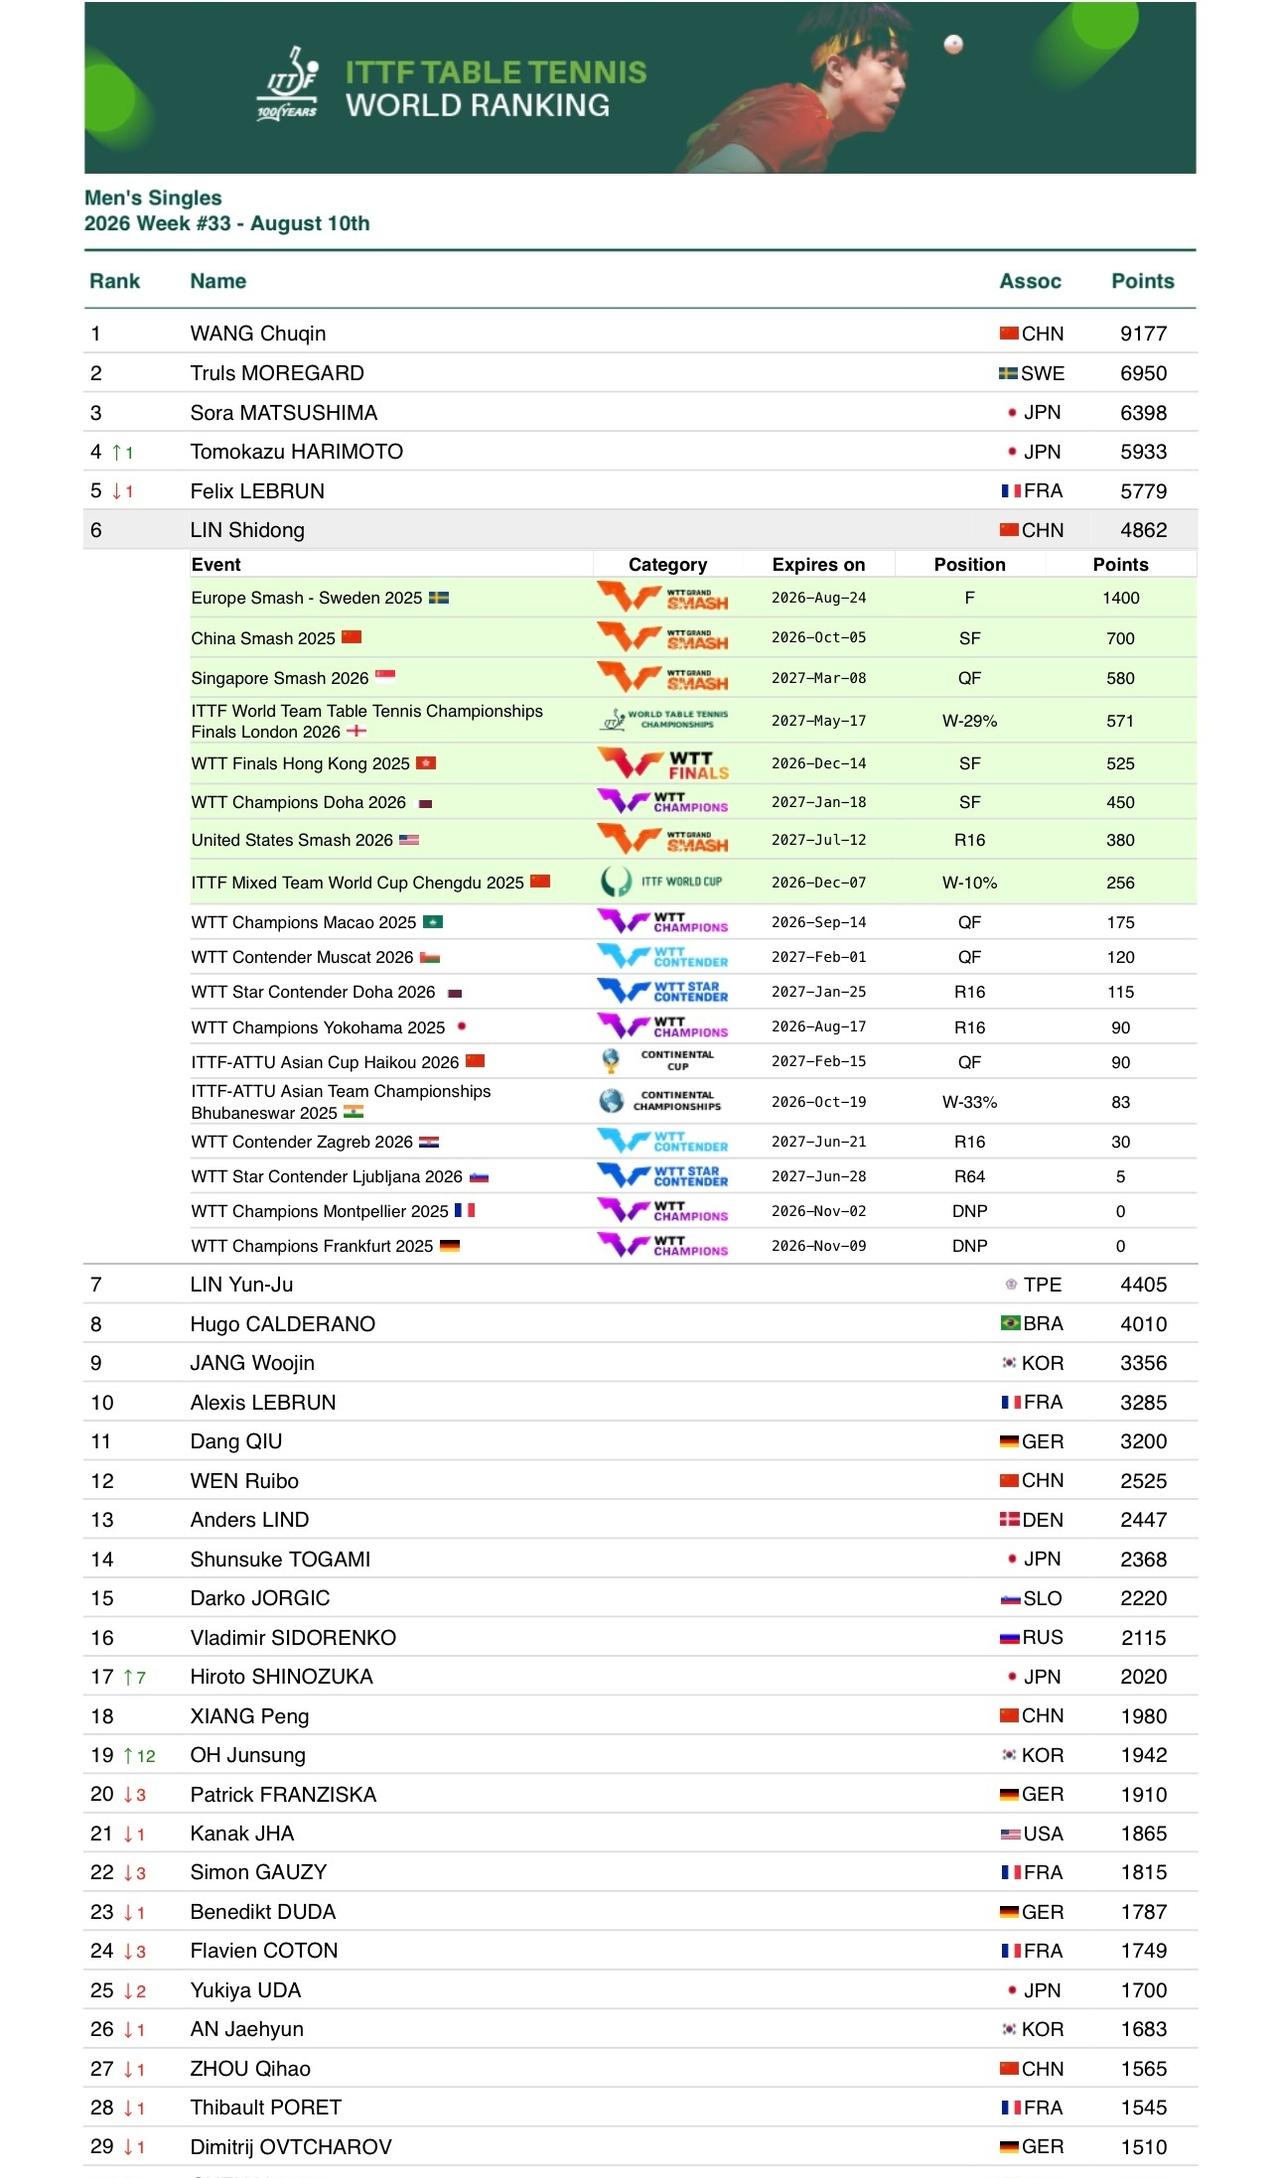This screenshot has height=2178, width=1280.
Task: Click the France flag beside Felix LEBRUN
Action: (x=1011, y=491)
